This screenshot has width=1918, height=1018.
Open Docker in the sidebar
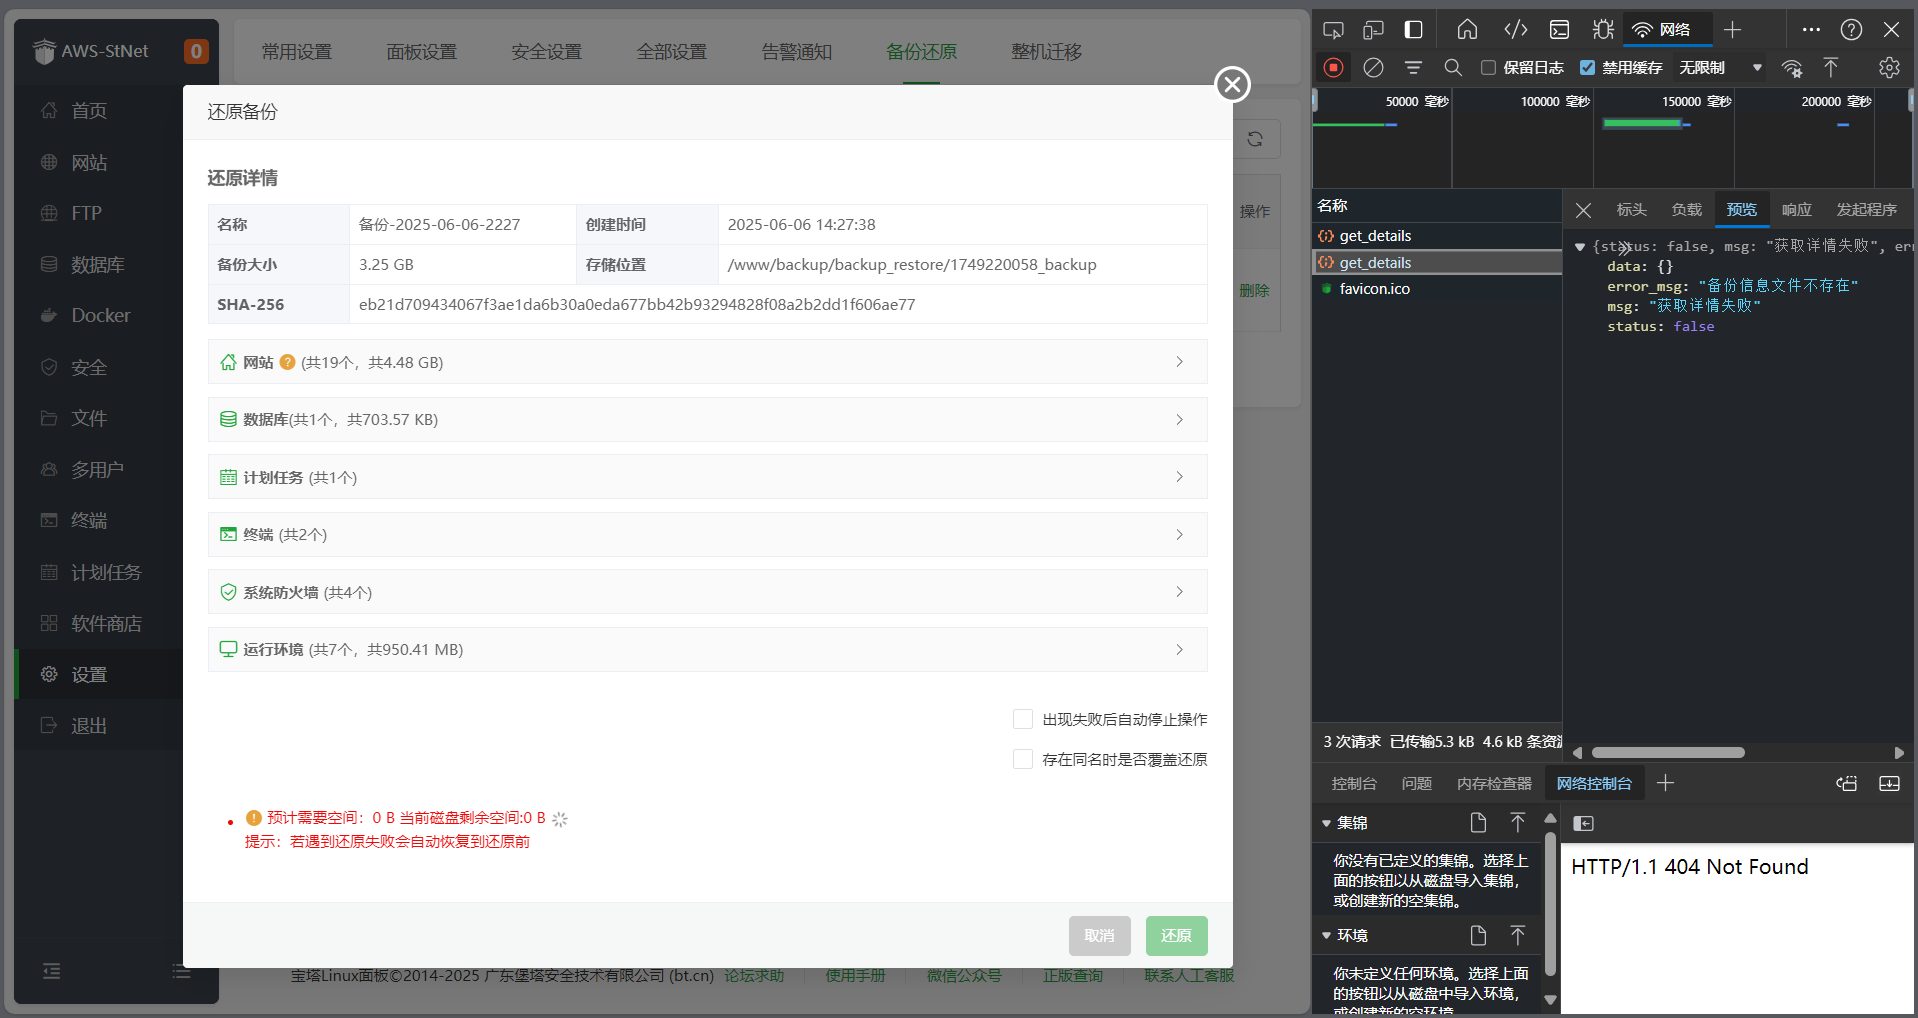tap(100, 316)
